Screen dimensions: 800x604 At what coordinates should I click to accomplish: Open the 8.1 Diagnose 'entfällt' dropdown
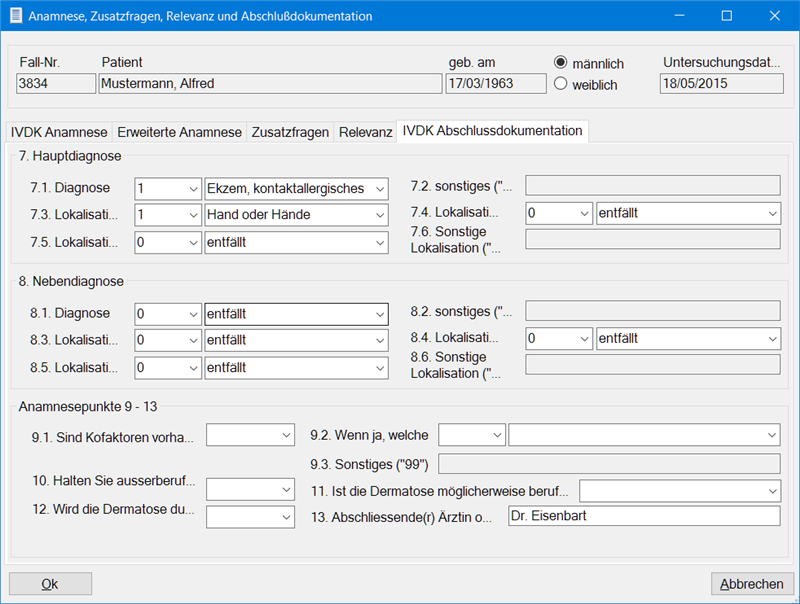[378, 314]
